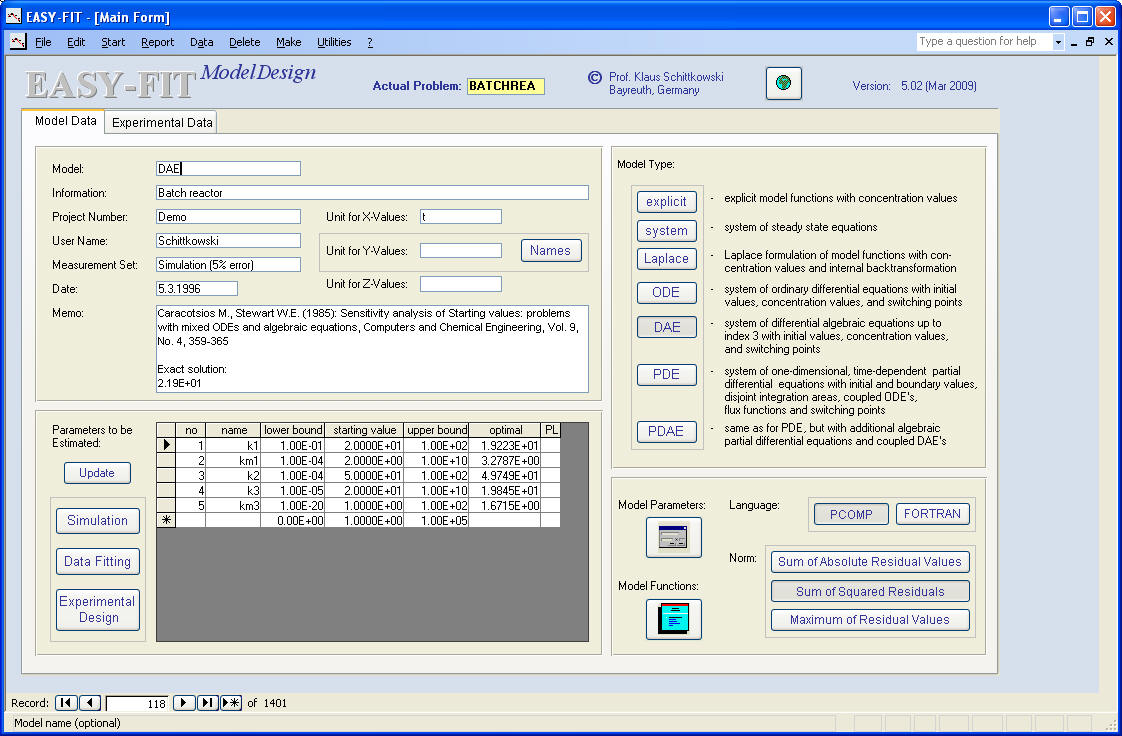Click the Data Fitting button
Viewport: 1122px width, 736px height.
pyautogui.click(x=97, y=561)
